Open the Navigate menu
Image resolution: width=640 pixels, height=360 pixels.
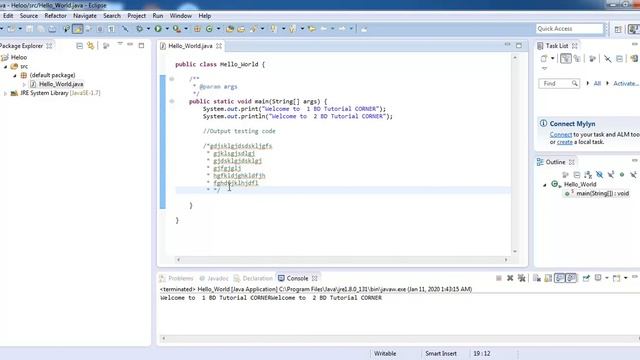point(85,16)
